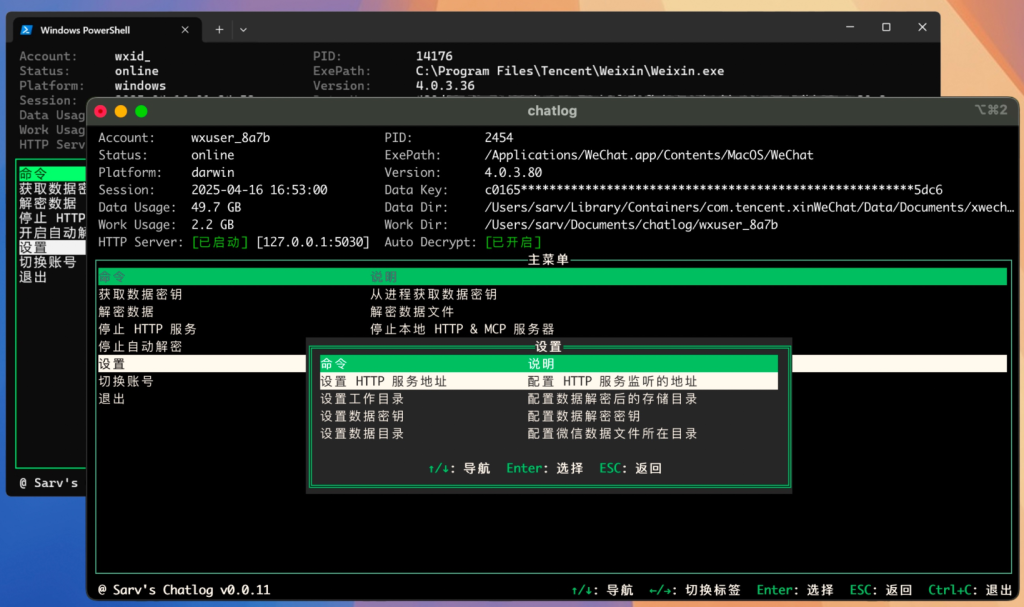Viewport: 1024px width, 607px height.
Task: Click the wxuser_8a7b account value
Action: pos(231,138)
